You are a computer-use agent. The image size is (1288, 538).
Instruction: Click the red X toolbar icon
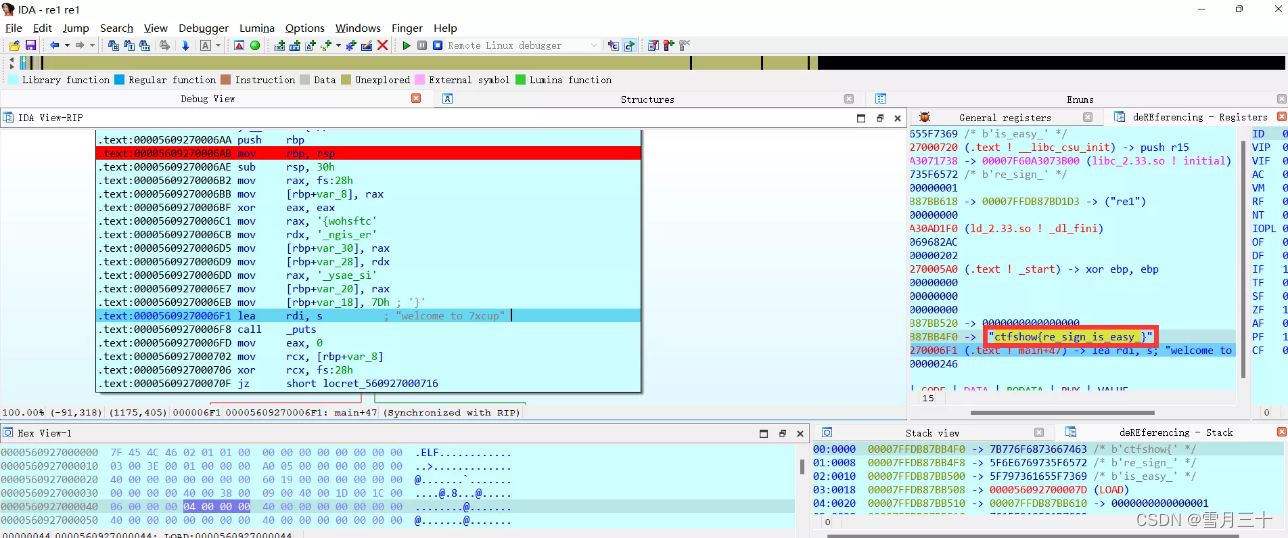[382, 46]
